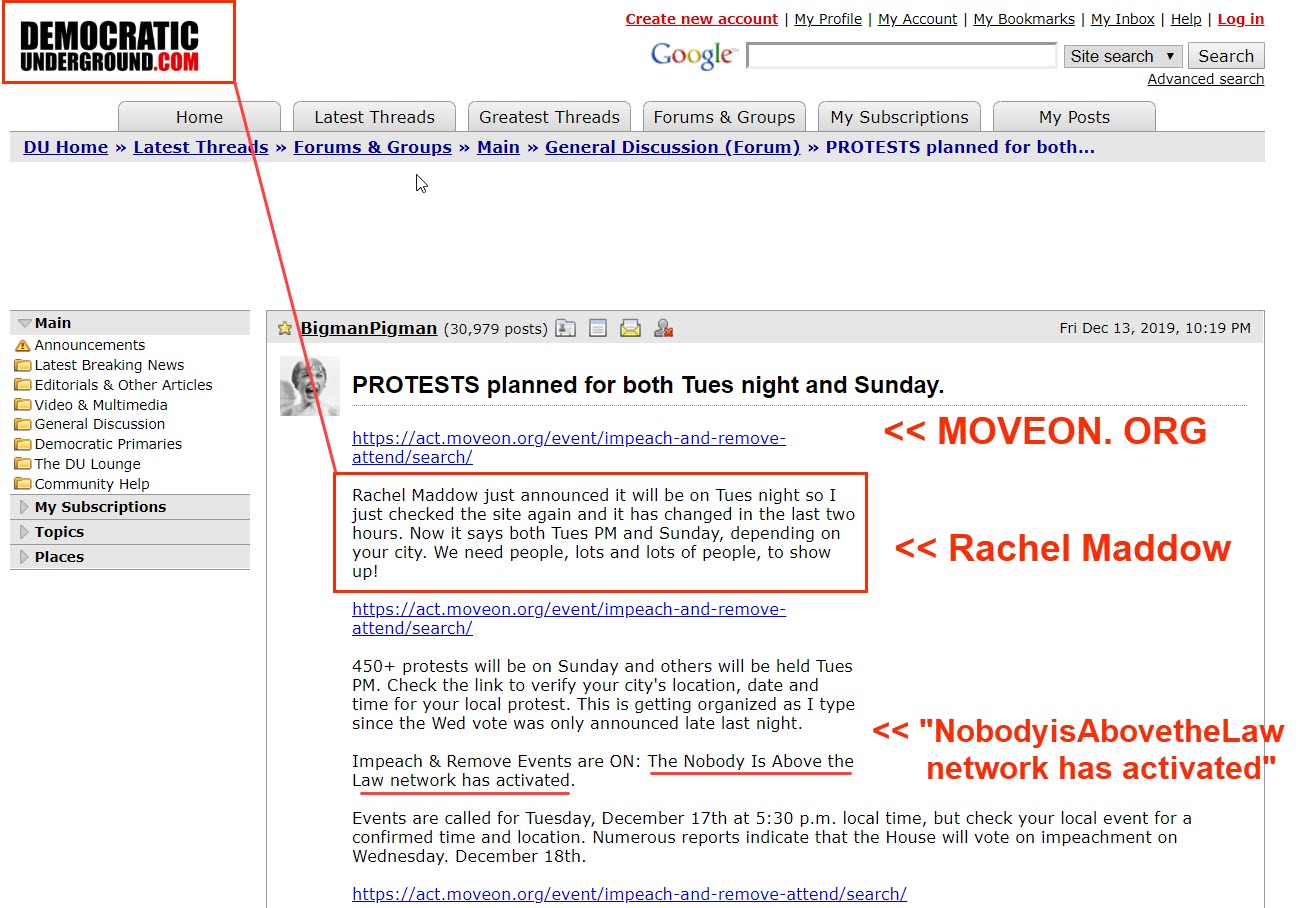1314x908 pixels.
Task: Open the My Profile link
Action: tap(827, 19)
